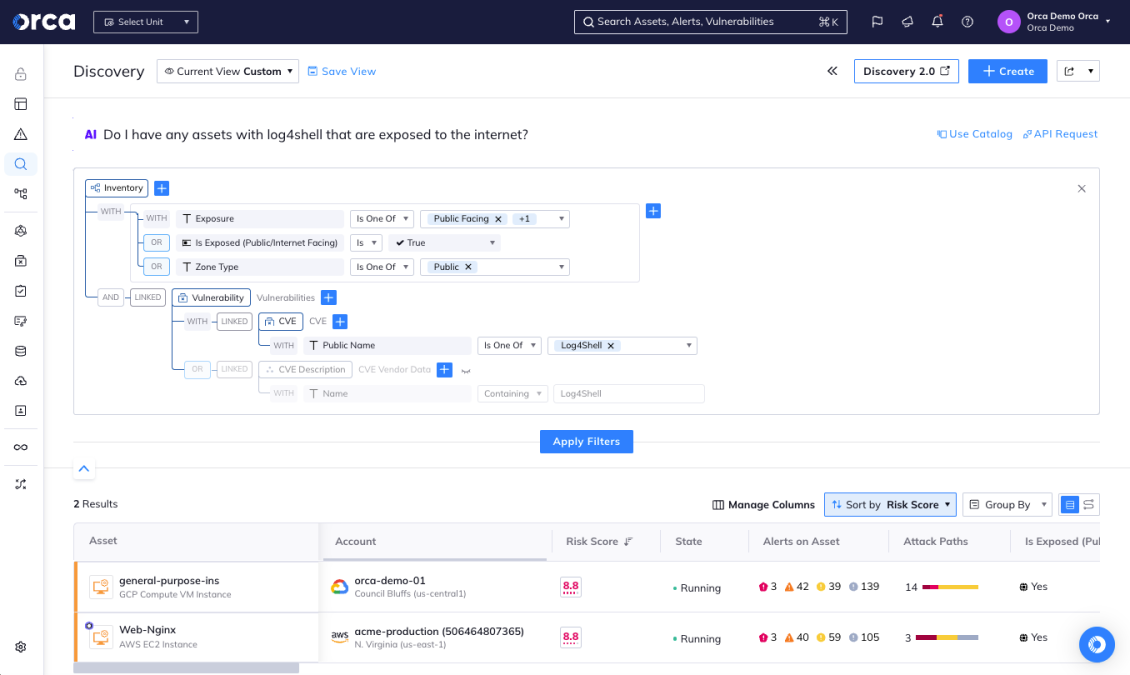Click the Save View link
The width and height of the screenshot is (1130, 675).
coord(342,71)
